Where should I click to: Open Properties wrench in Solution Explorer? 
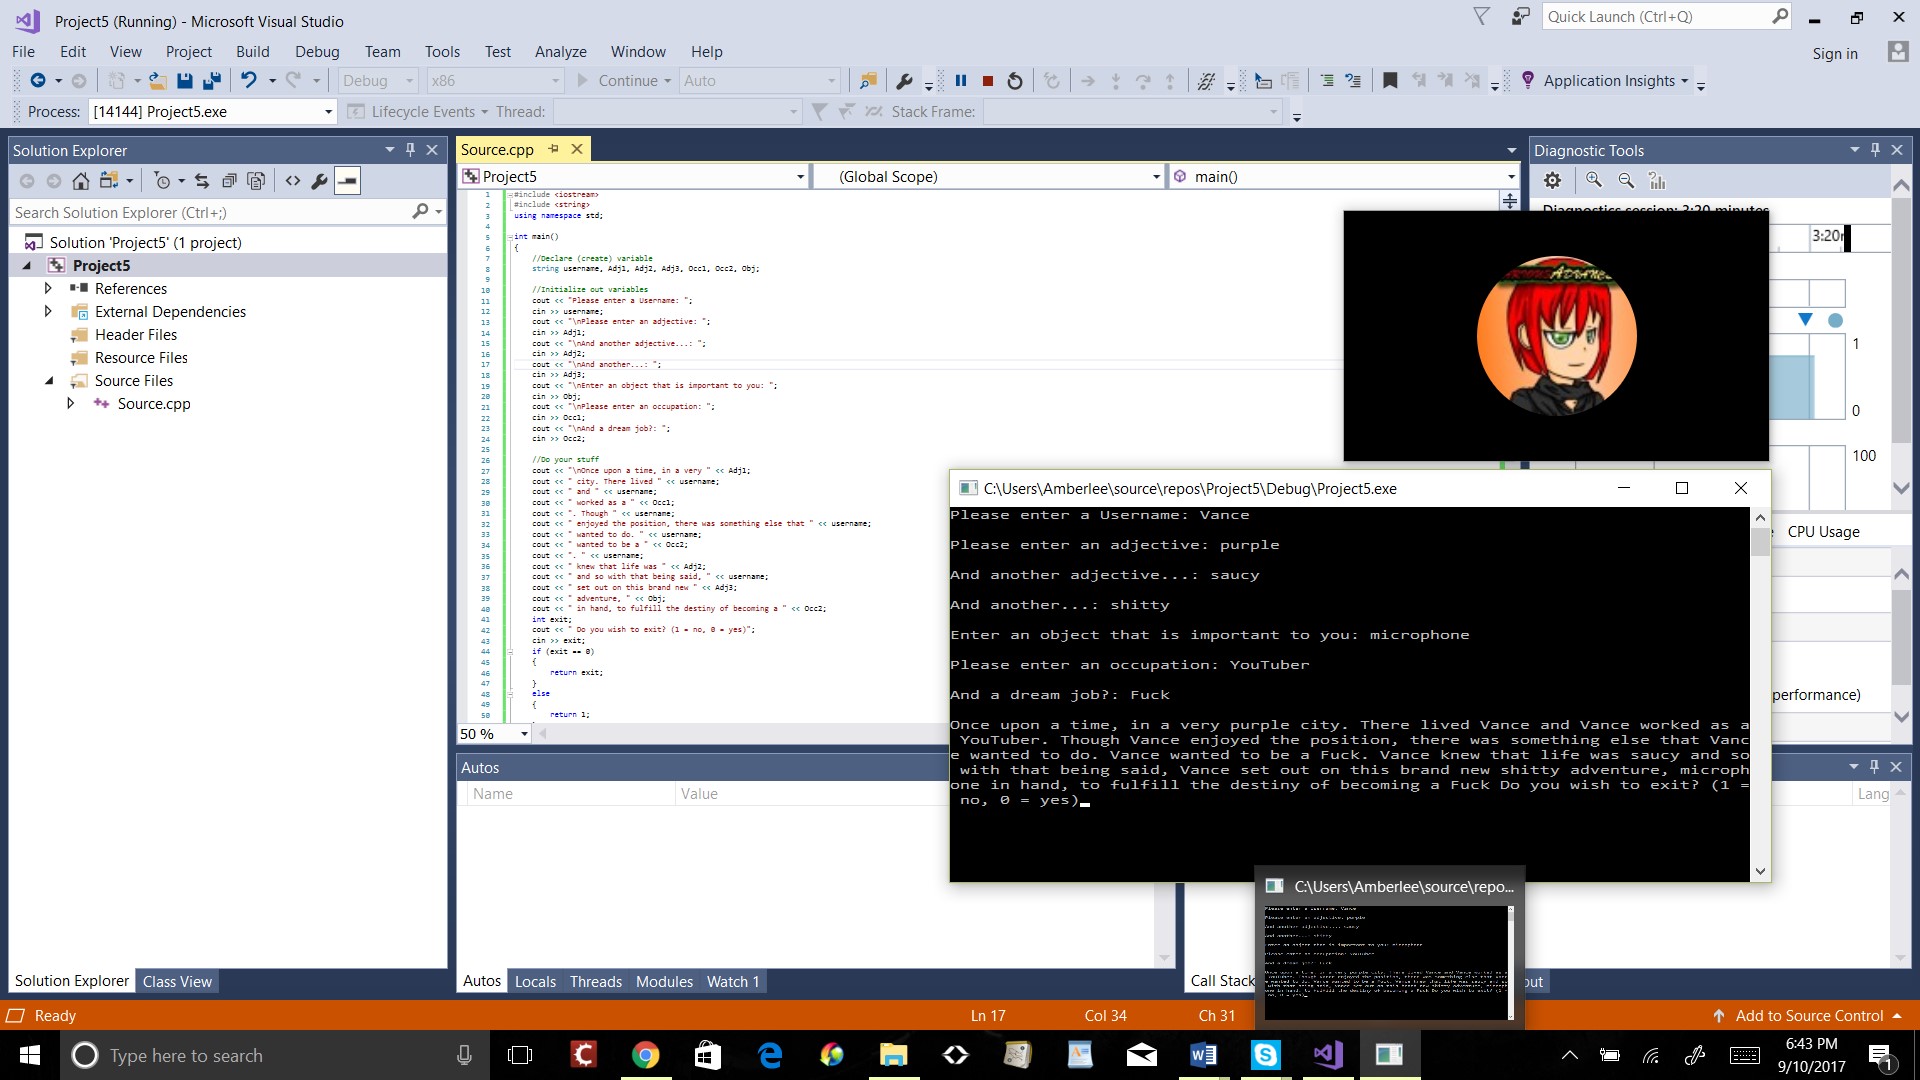[319, 181]
